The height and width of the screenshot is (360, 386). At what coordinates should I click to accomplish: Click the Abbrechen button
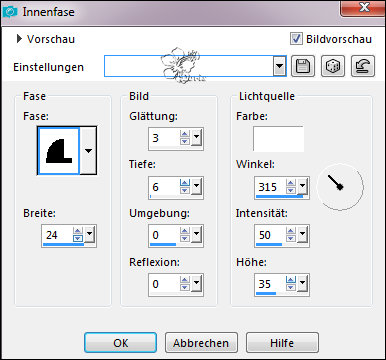click(201, 343)
